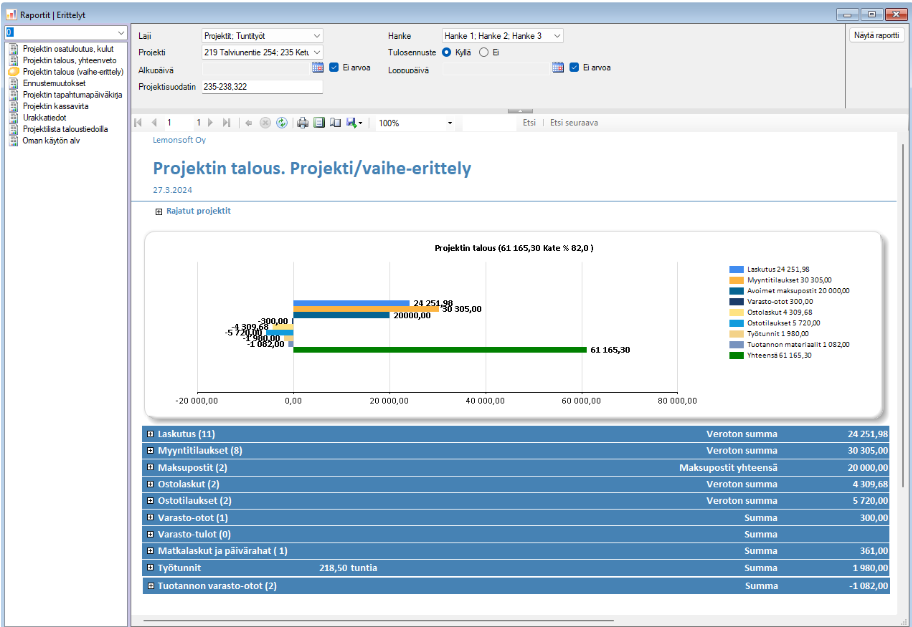Open the Loppupäivä calendar picker
912x627 pixels.
557,68
